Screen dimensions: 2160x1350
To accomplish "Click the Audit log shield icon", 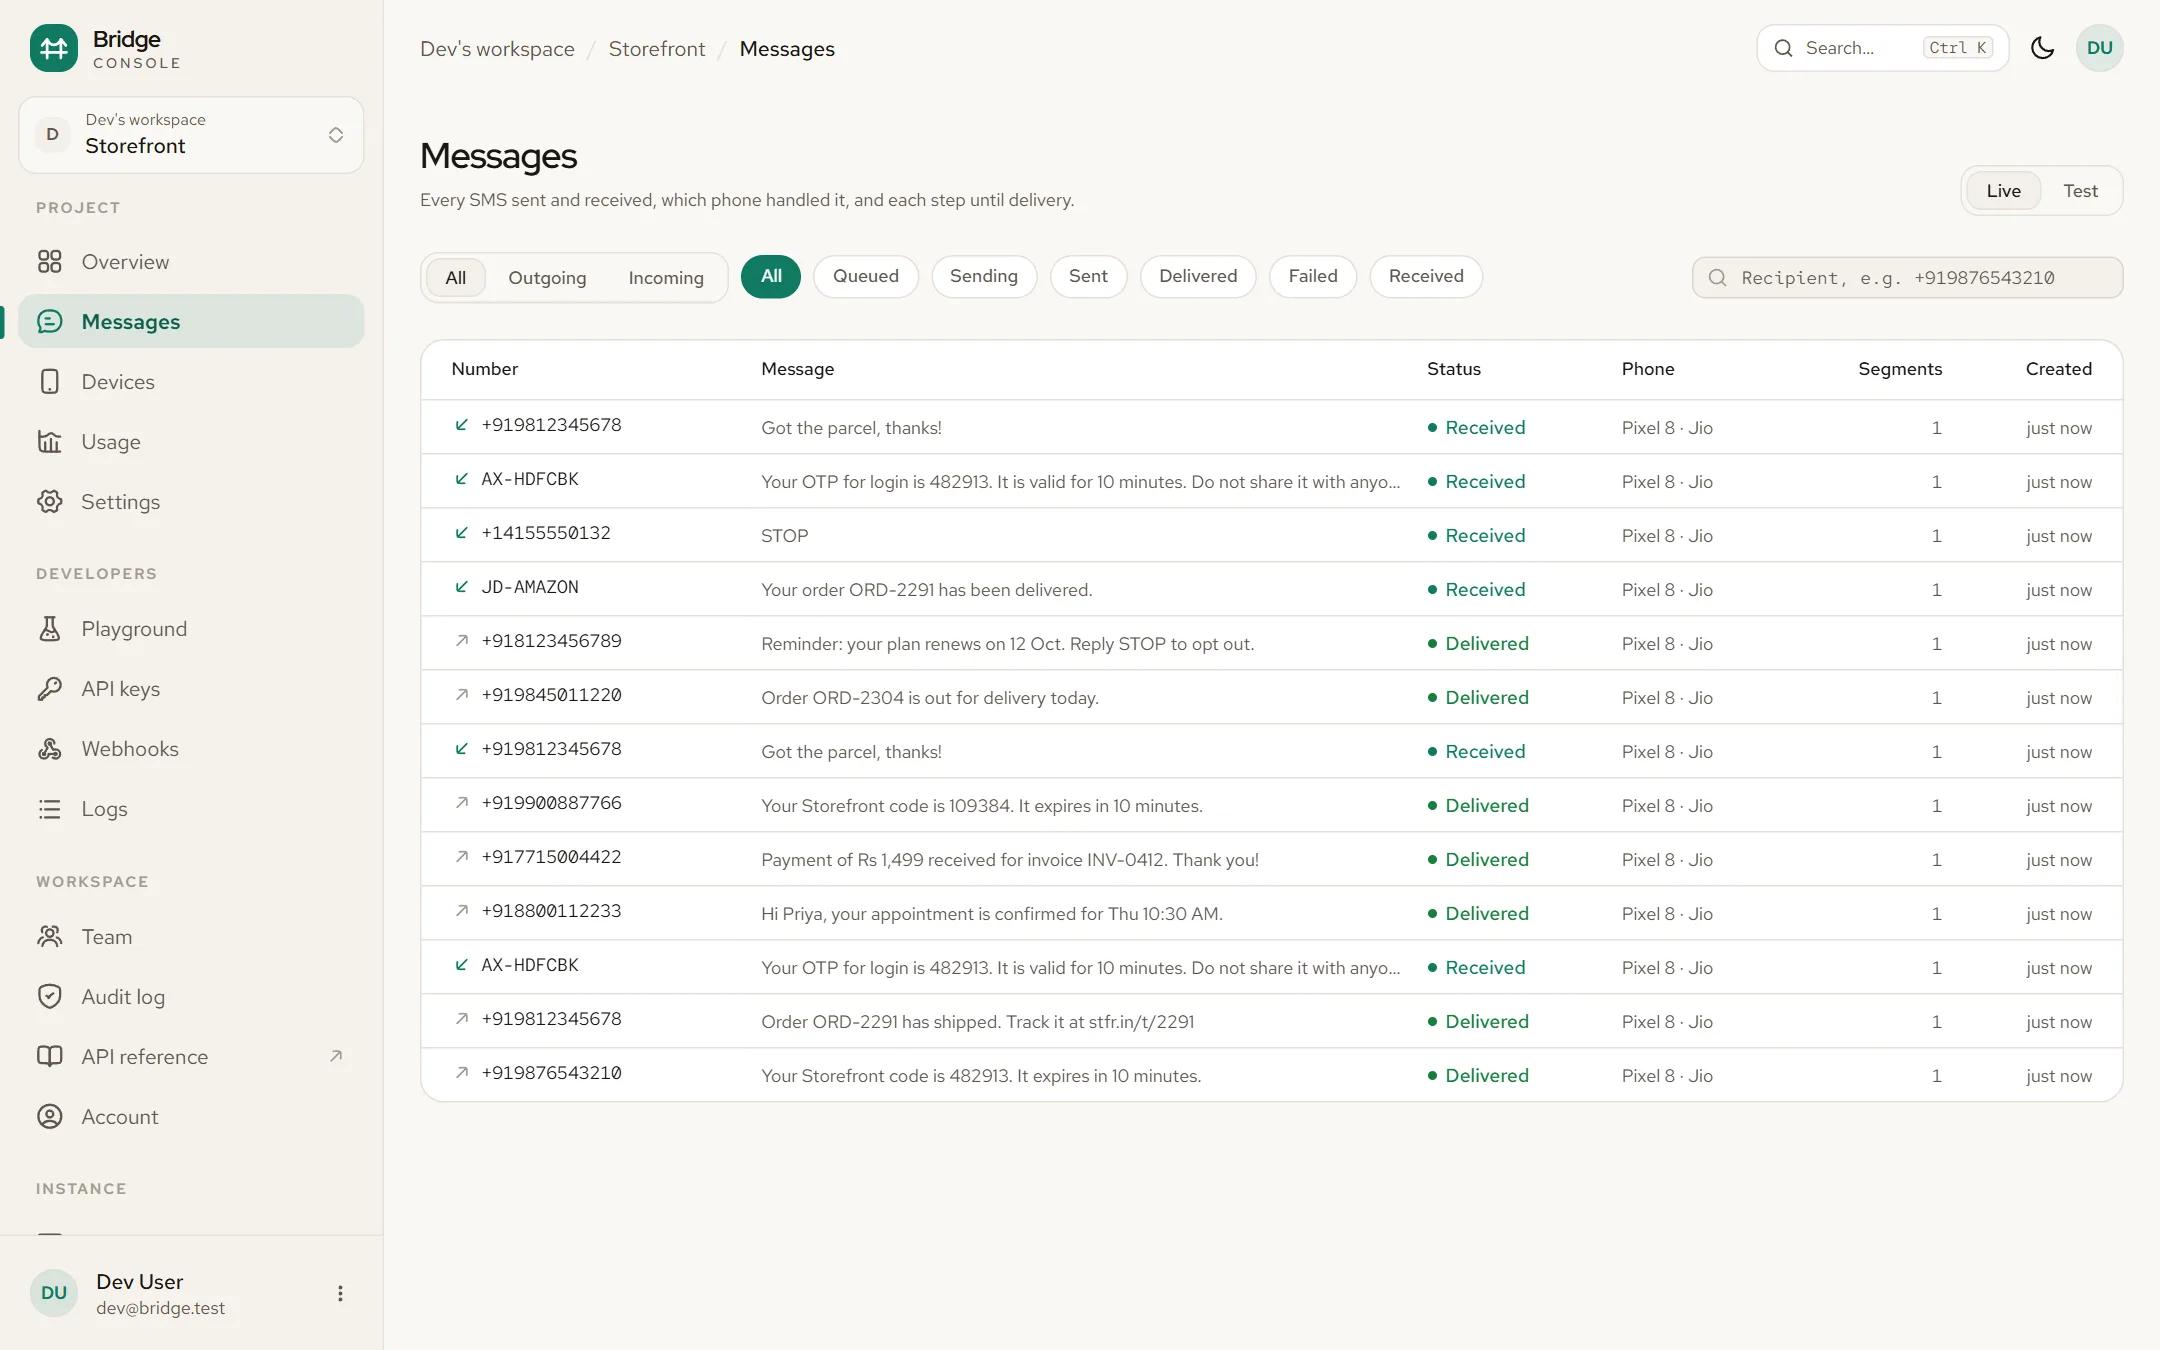I will click(x=50, y=997).
